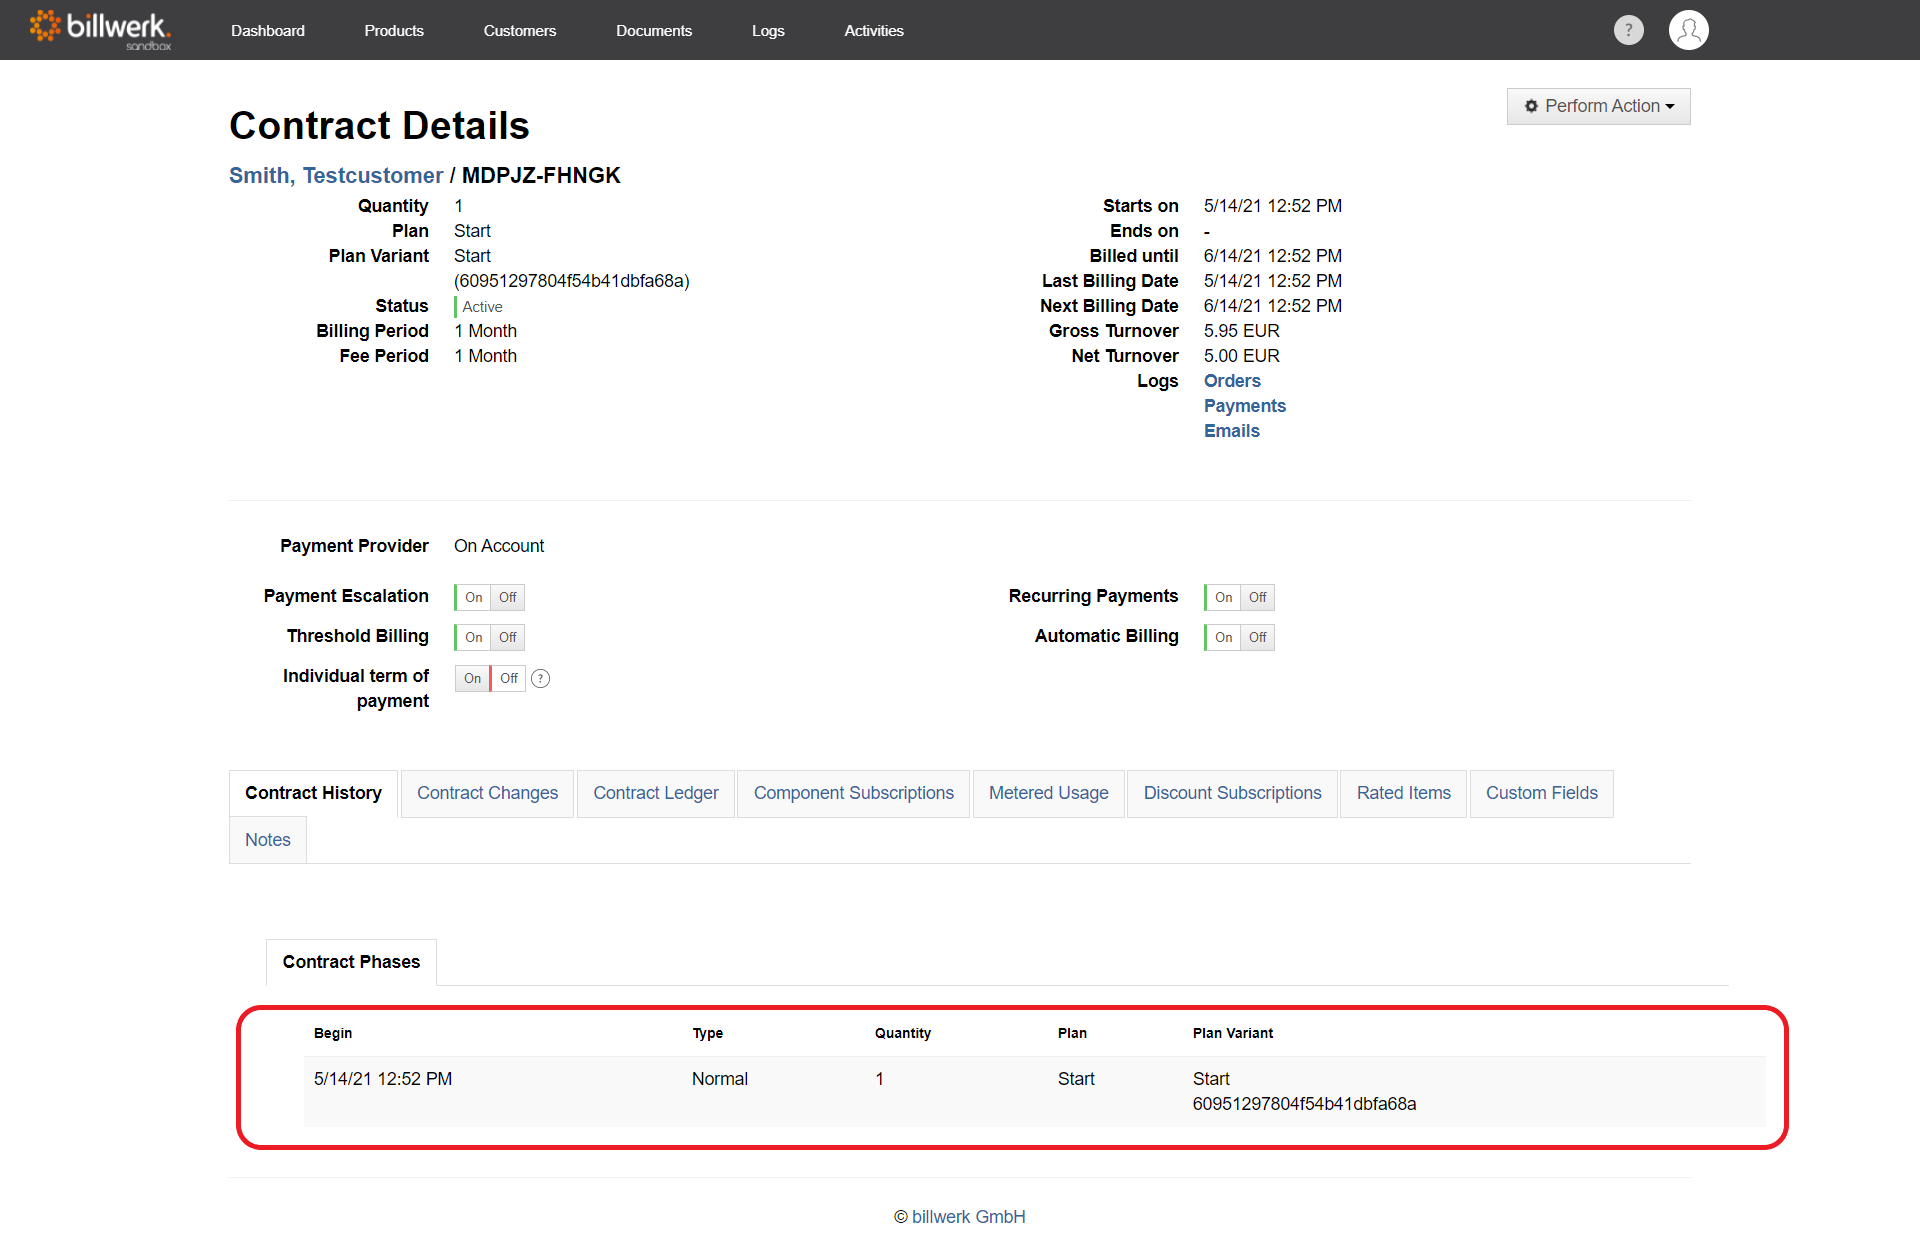Open the help question mark icon
The image size is (1920, 1242).
coord(1628,30)
